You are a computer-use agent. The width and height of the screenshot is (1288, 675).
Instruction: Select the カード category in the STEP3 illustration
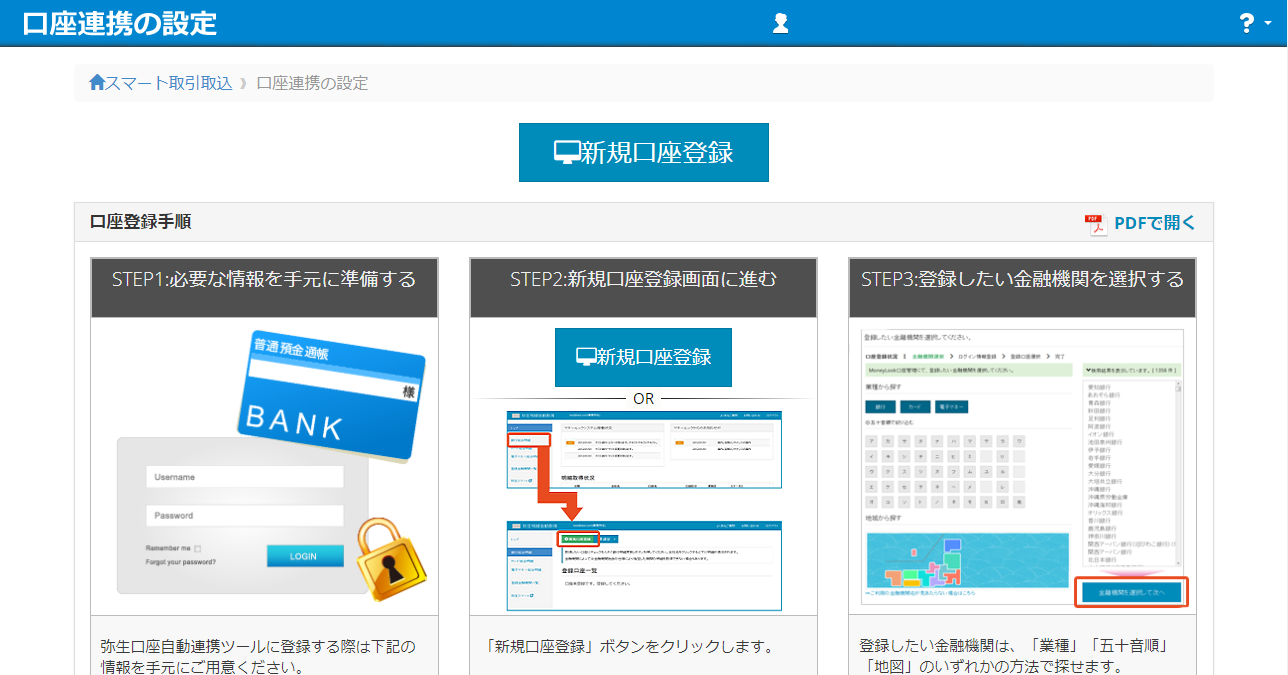[914, 407]
